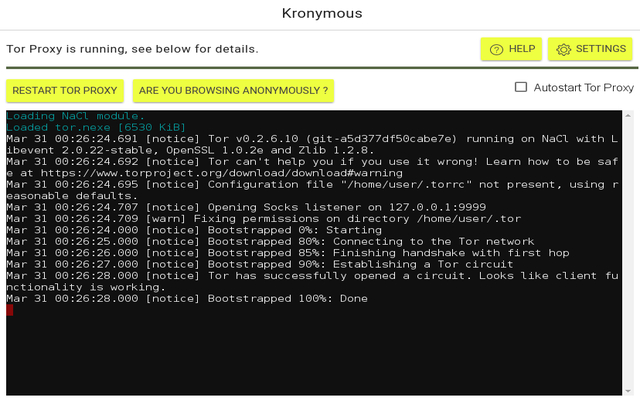The image size is (640, 400).
Task: Click 'Bootstrapped 90%: Establishing a Tor circuit'
Action: 260,264
